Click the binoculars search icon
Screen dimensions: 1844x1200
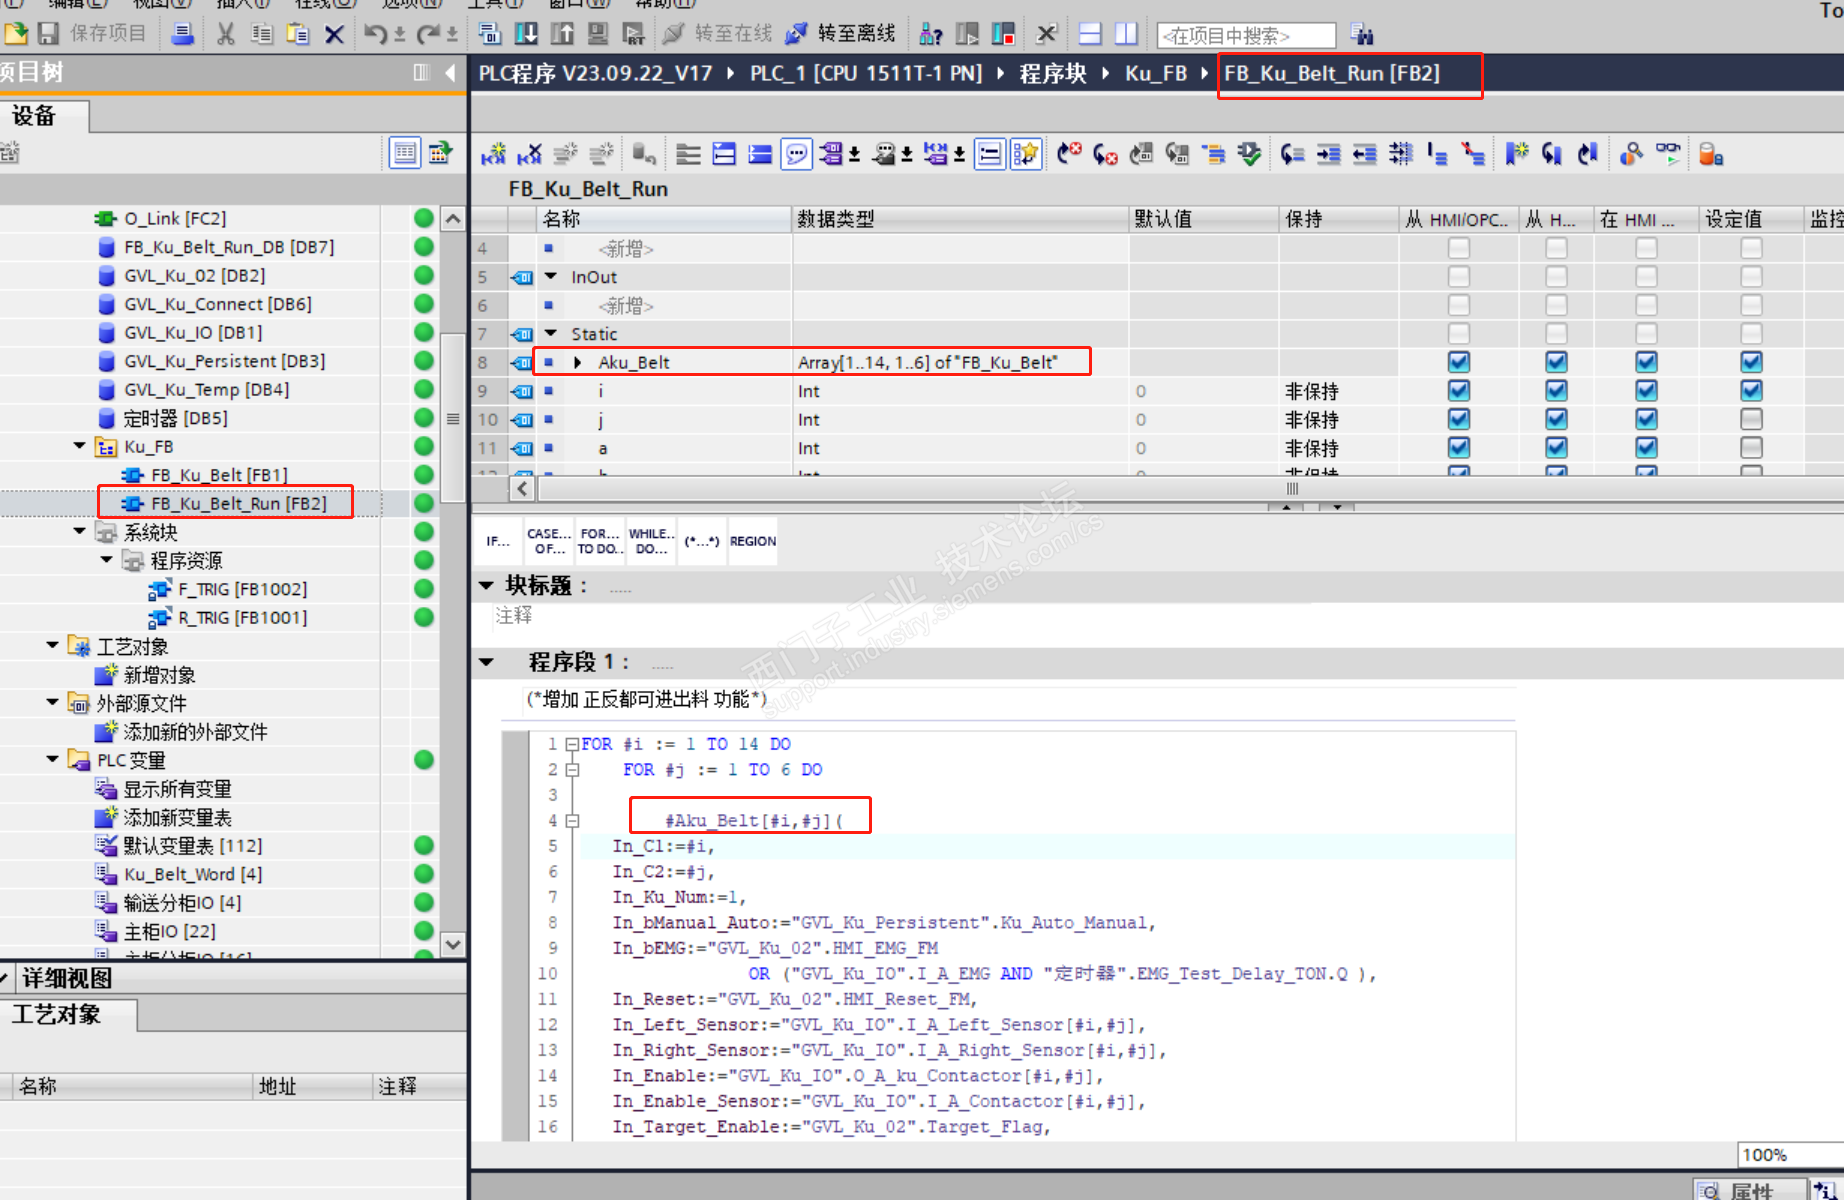pos(1362,34)
